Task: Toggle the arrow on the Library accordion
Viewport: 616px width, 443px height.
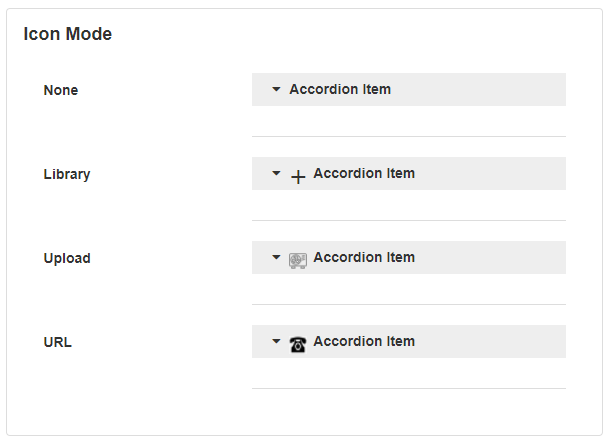Action: 276,174
